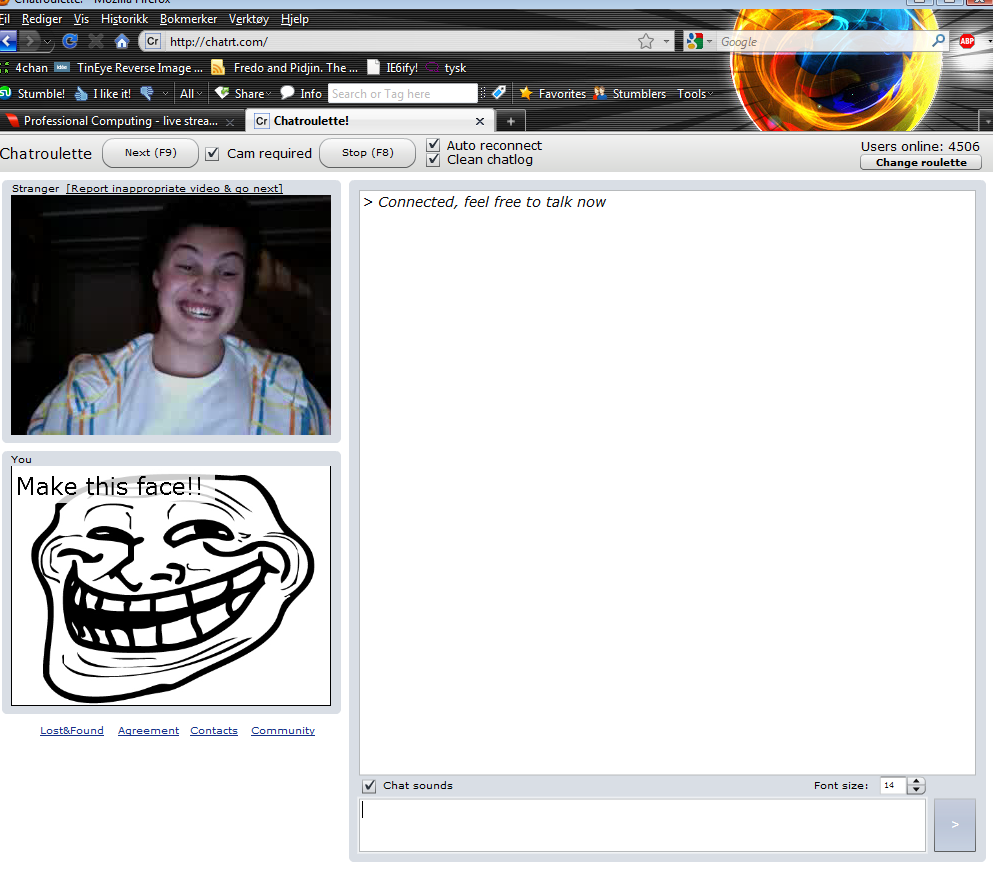Open the Stumblers icon

629,94
